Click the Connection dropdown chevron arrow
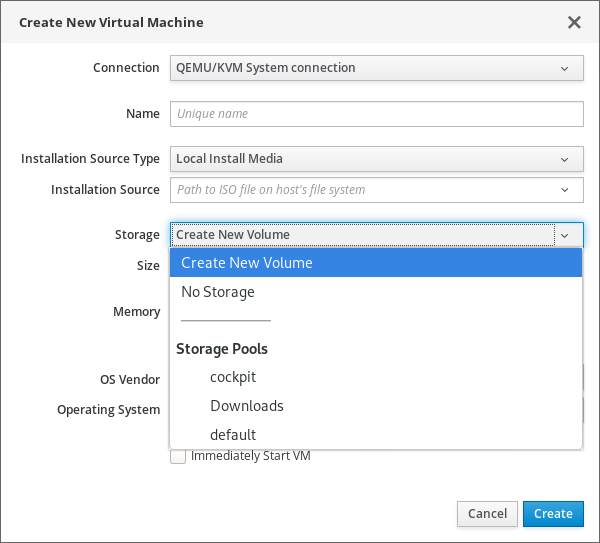The height and width of the screenshot is (543, 600). [564, 68]
